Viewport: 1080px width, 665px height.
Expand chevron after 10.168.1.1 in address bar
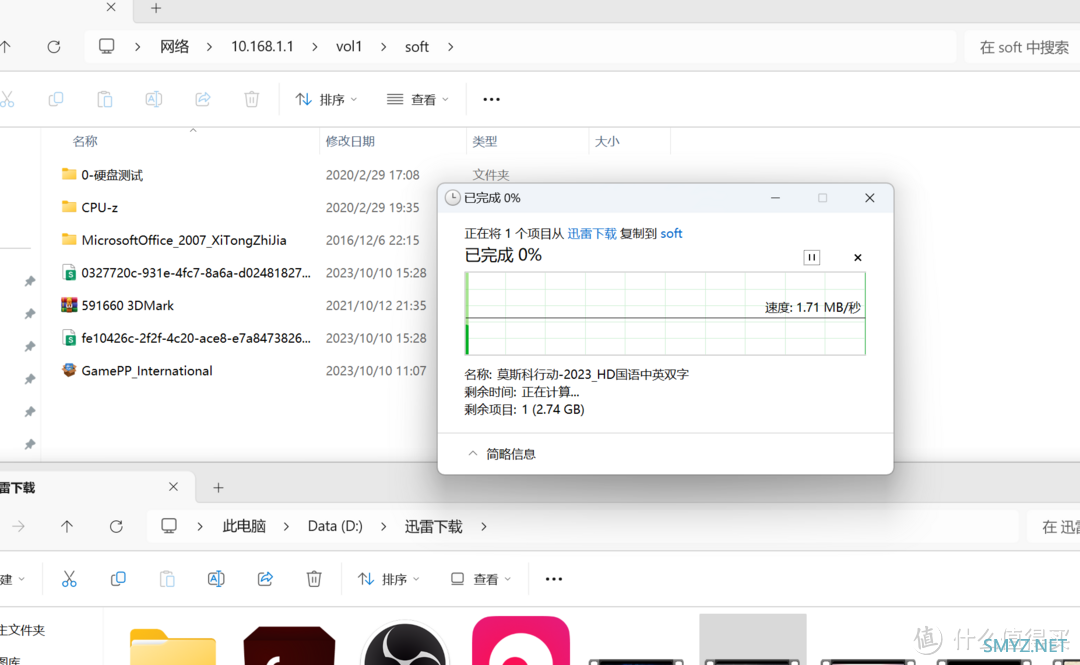[315, 47]
